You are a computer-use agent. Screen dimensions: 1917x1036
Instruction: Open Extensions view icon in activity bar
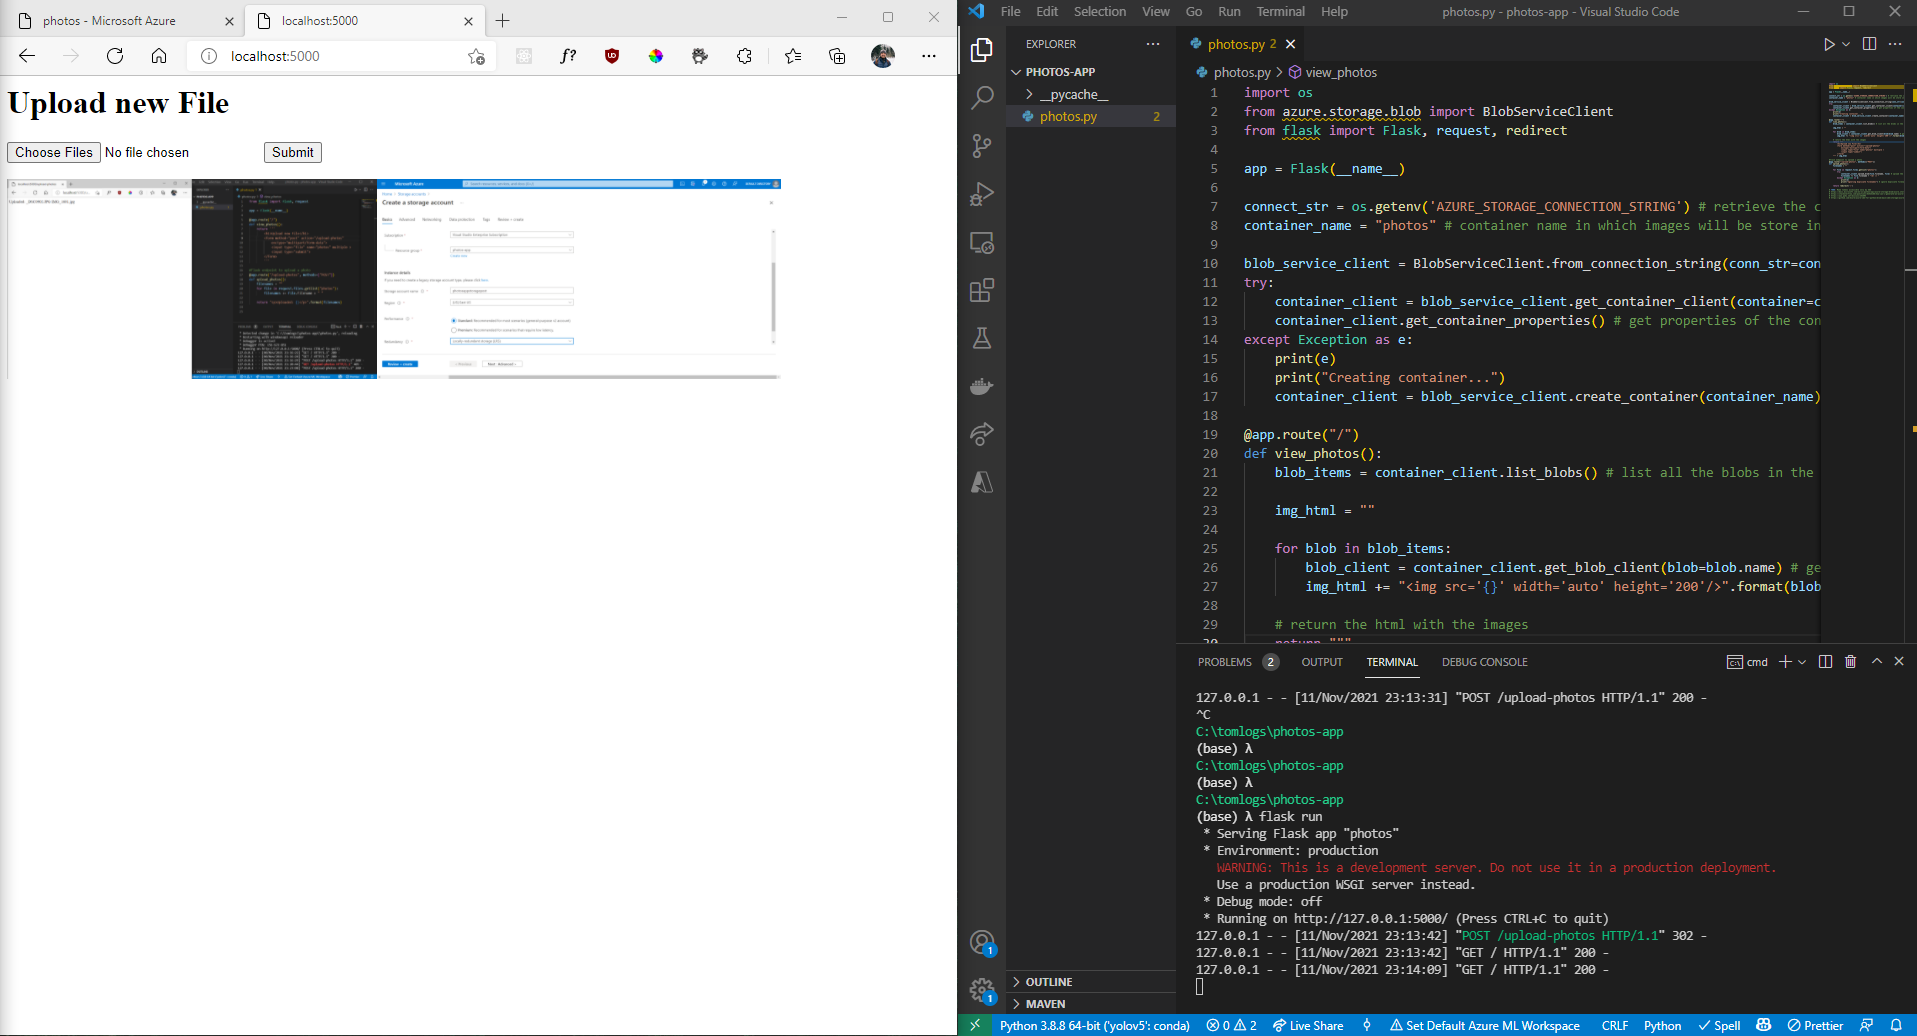982,290
